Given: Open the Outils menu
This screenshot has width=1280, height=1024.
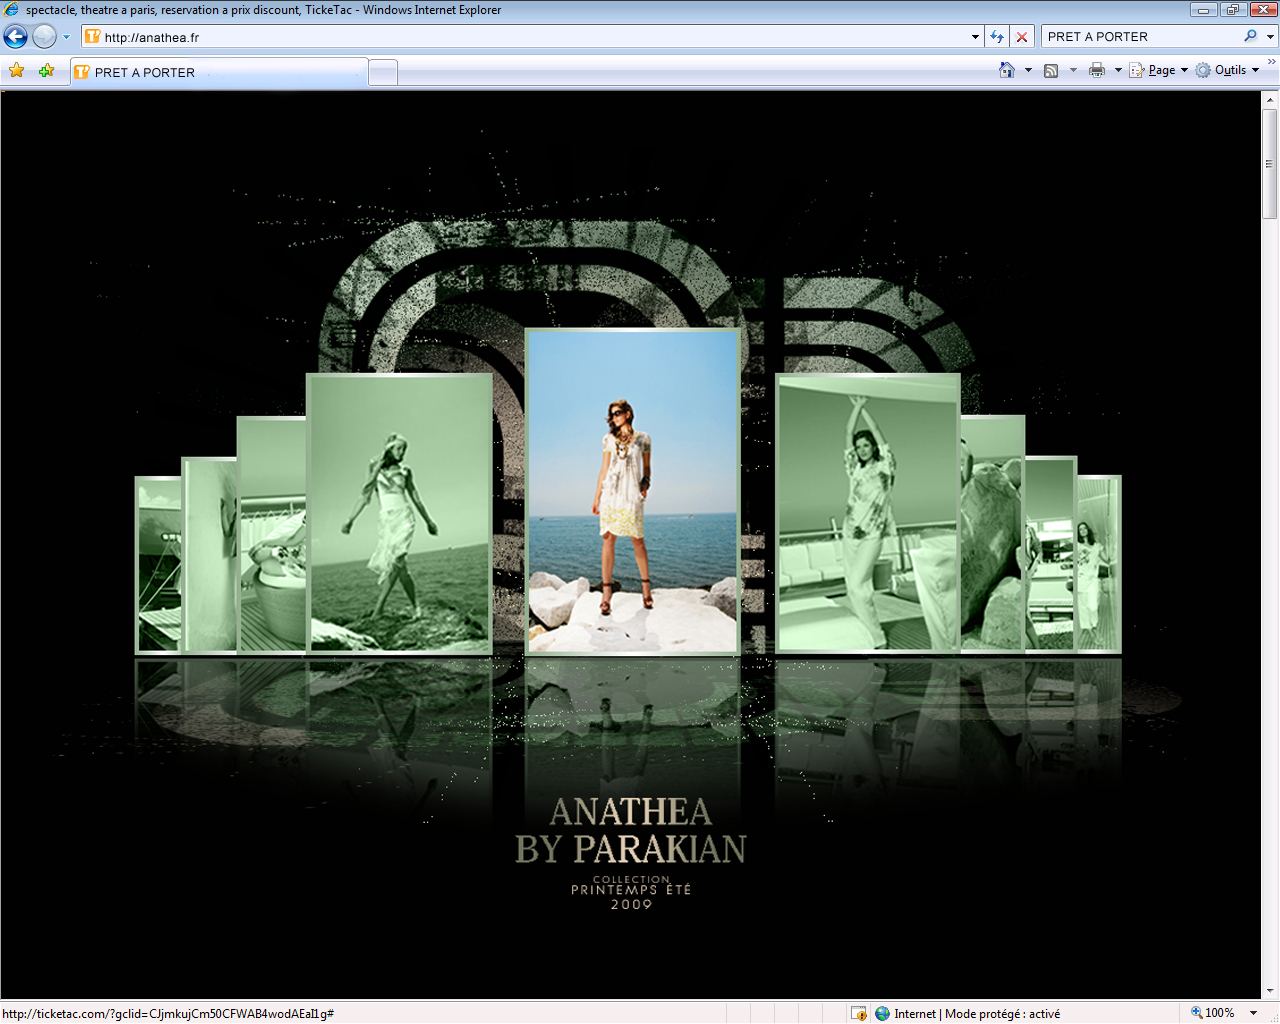Looking at the screenshot, I should [x=1228, y=70].
